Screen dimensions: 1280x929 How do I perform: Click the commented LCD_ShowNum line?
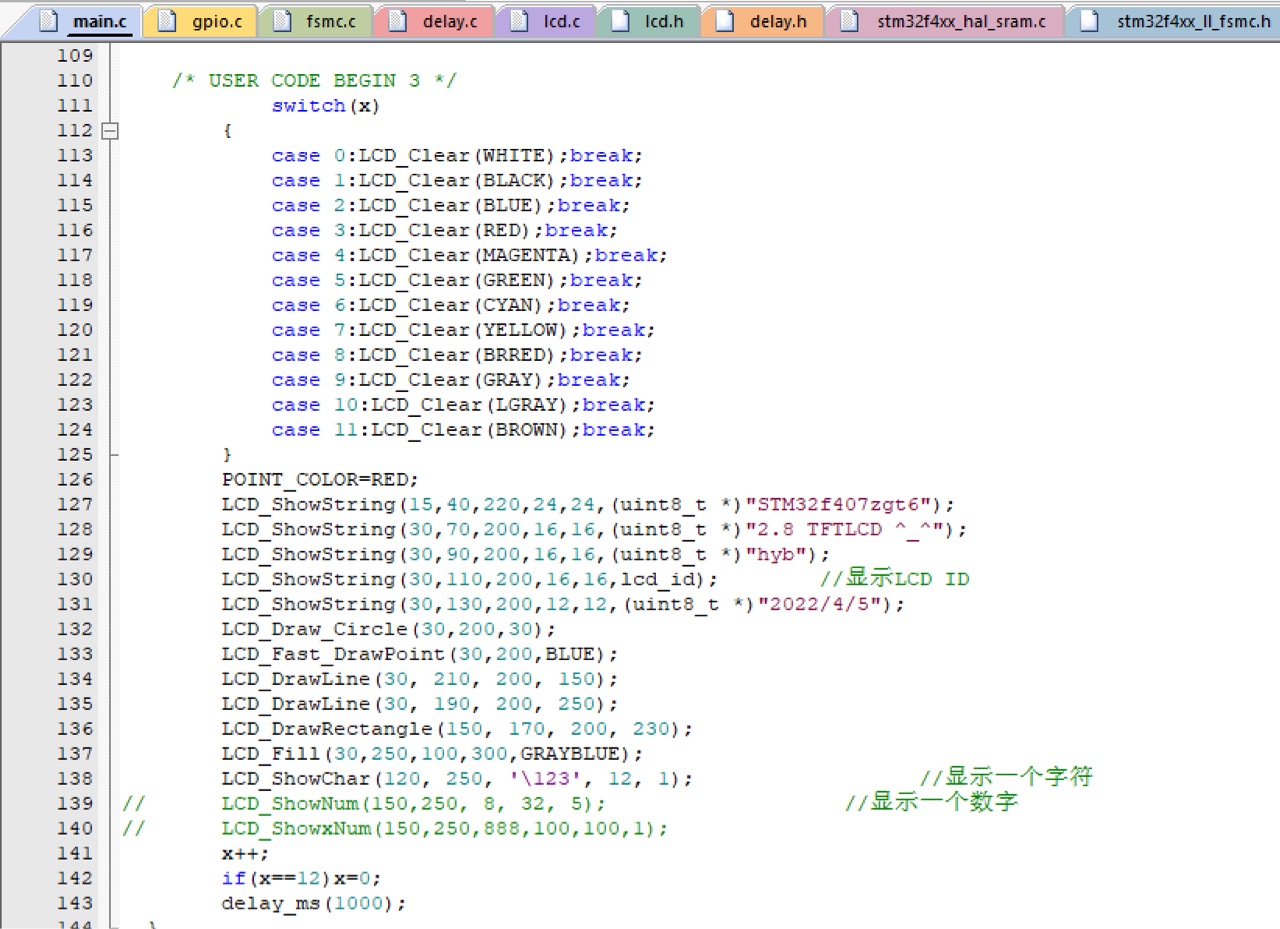click(413, 804)
